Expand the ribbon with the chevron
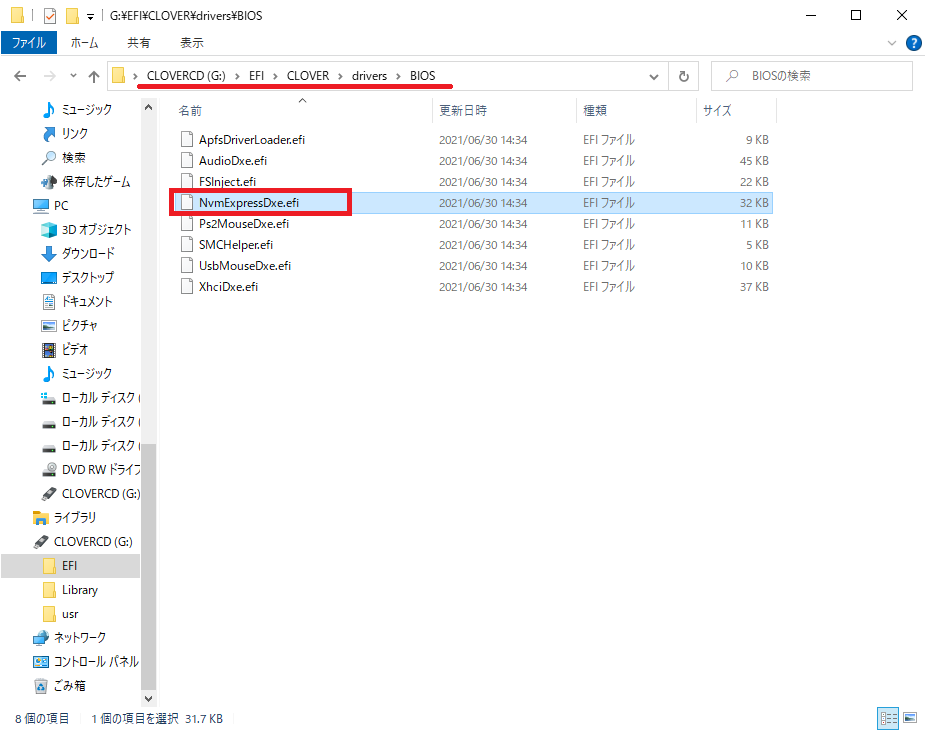The height and width of the screenshot is (731, 926). 892,43
